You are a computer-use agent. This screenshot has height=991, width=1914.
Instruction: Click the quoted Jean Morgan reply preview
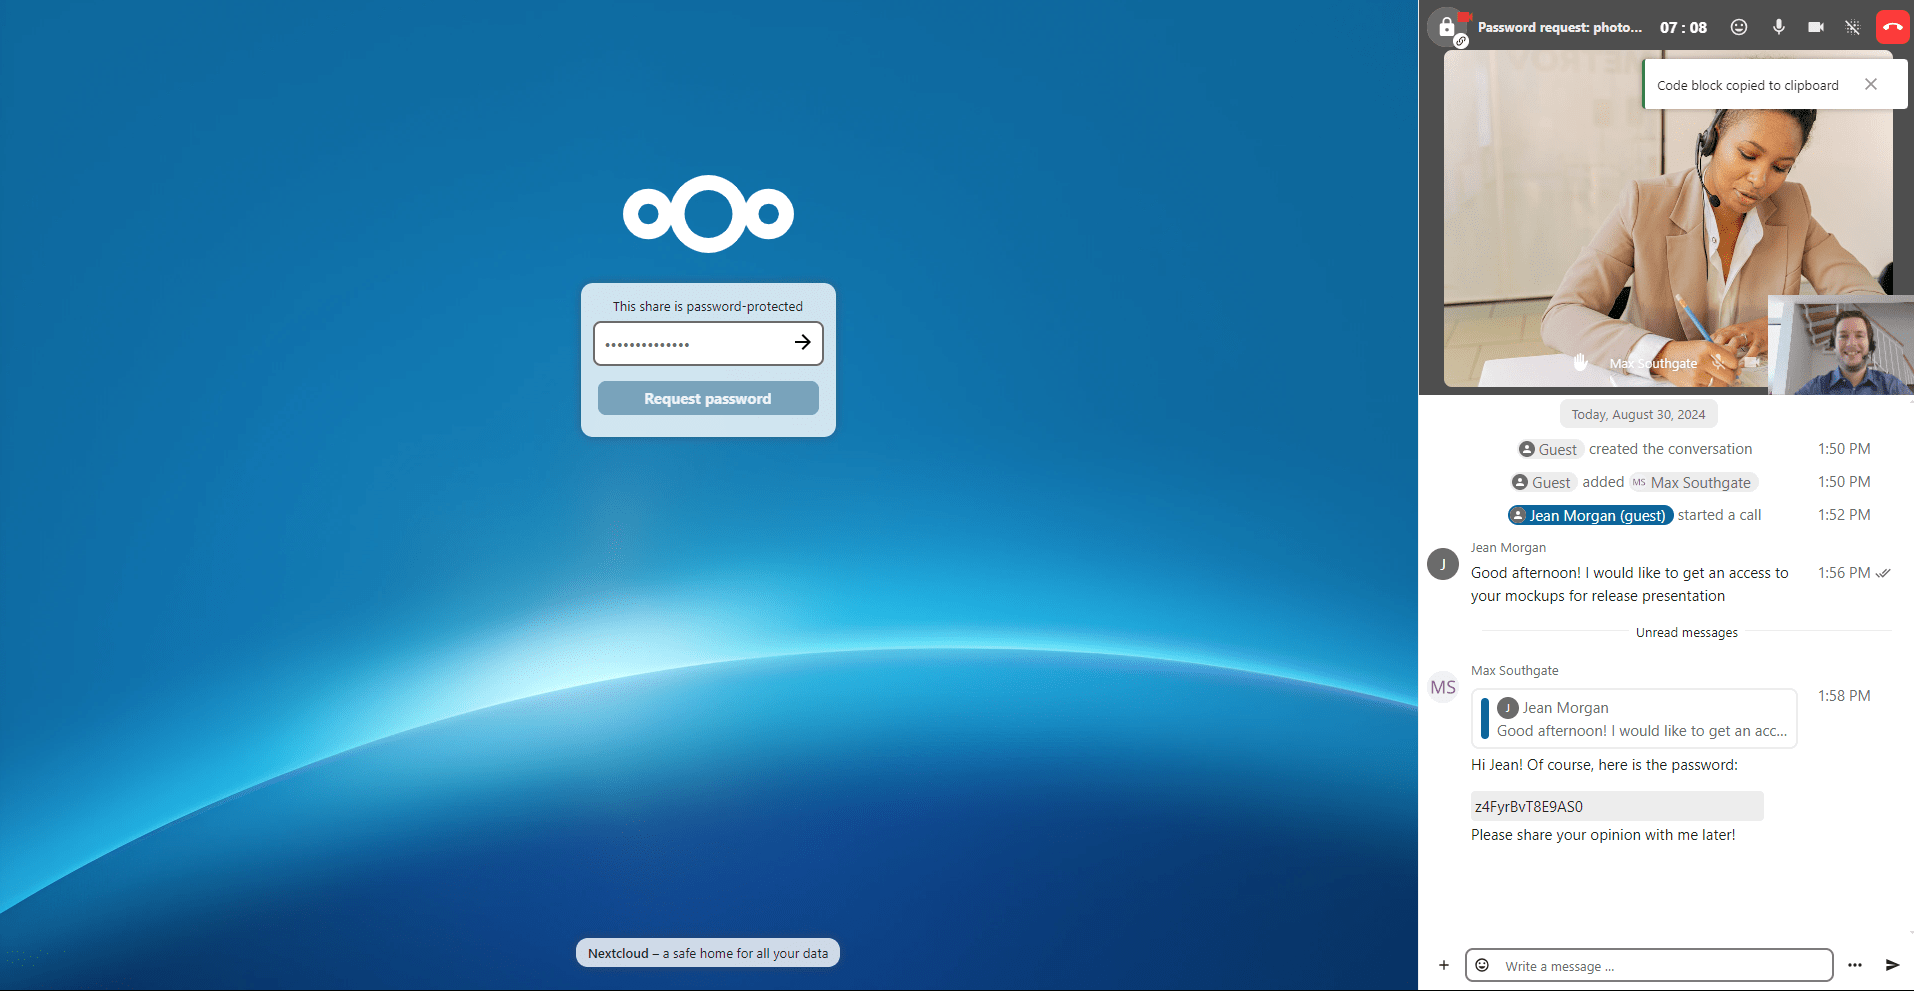[x=1634, y=718]
